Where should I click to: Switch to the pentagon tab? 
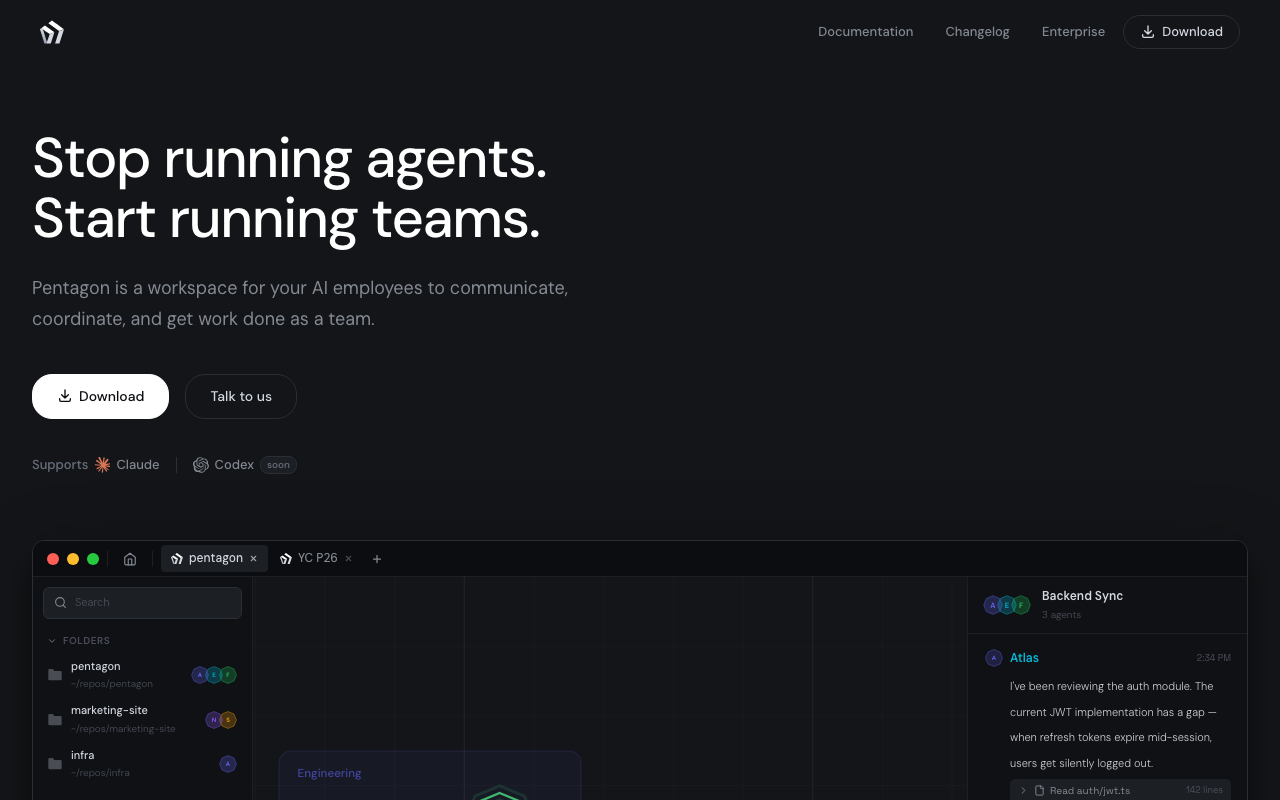click(214, 558)
